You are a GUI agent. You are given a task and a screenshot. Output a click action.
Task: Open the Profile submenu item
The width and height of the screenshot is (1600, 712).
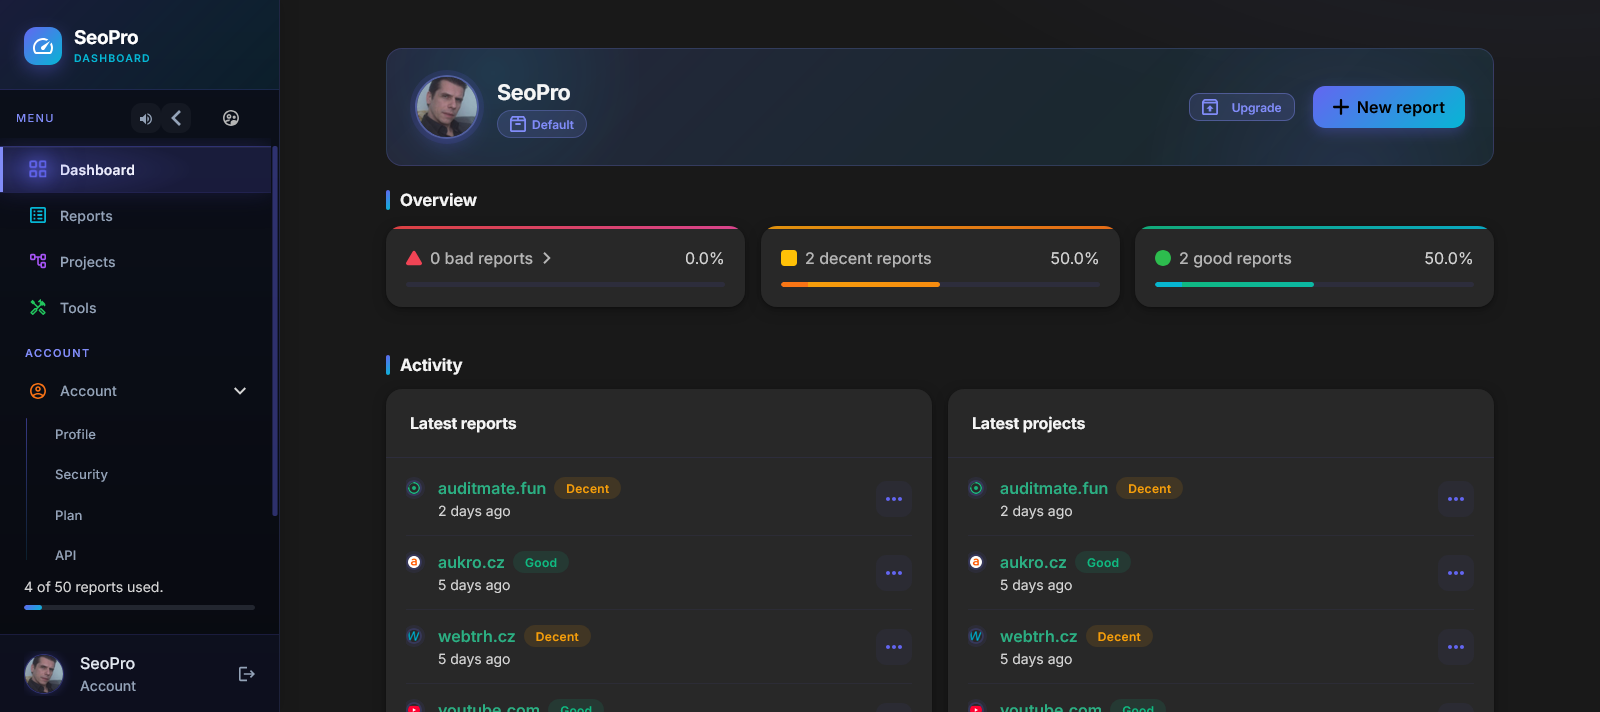tap(75, 434)
